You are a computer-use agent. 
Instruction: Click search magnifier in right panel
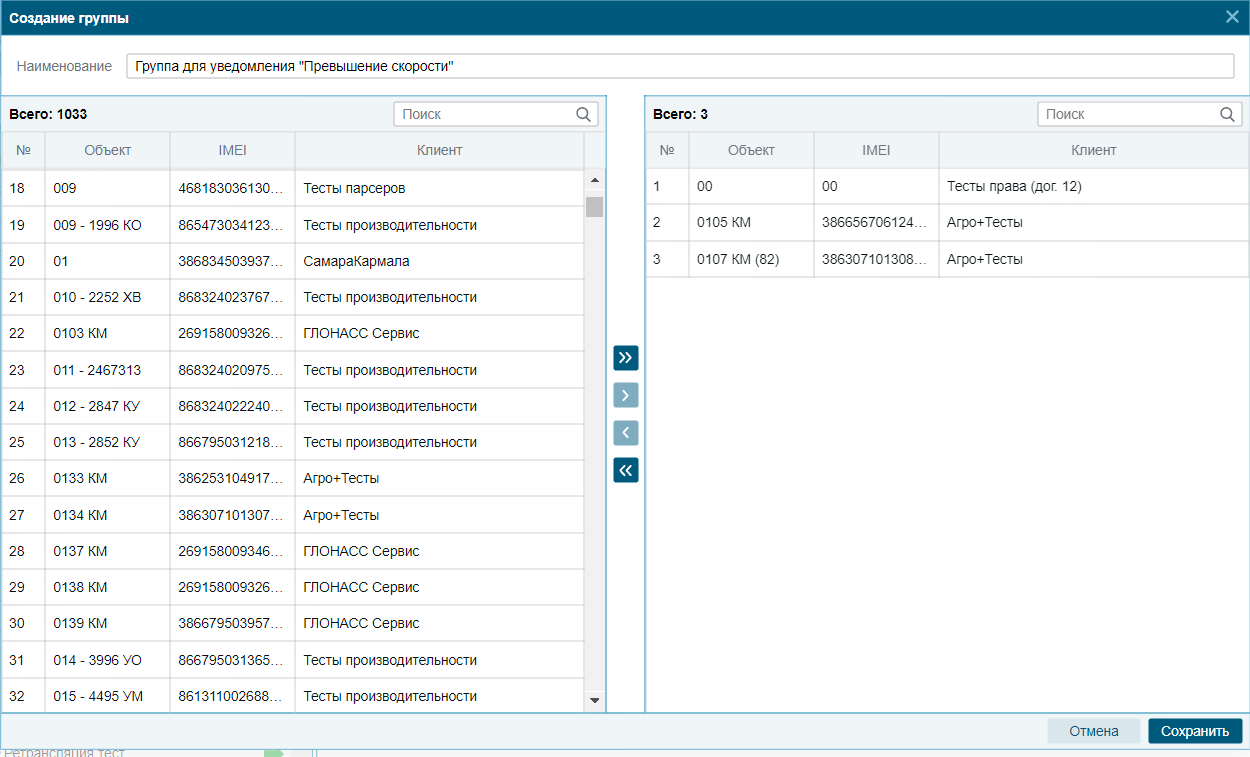tap(1228, 114)
